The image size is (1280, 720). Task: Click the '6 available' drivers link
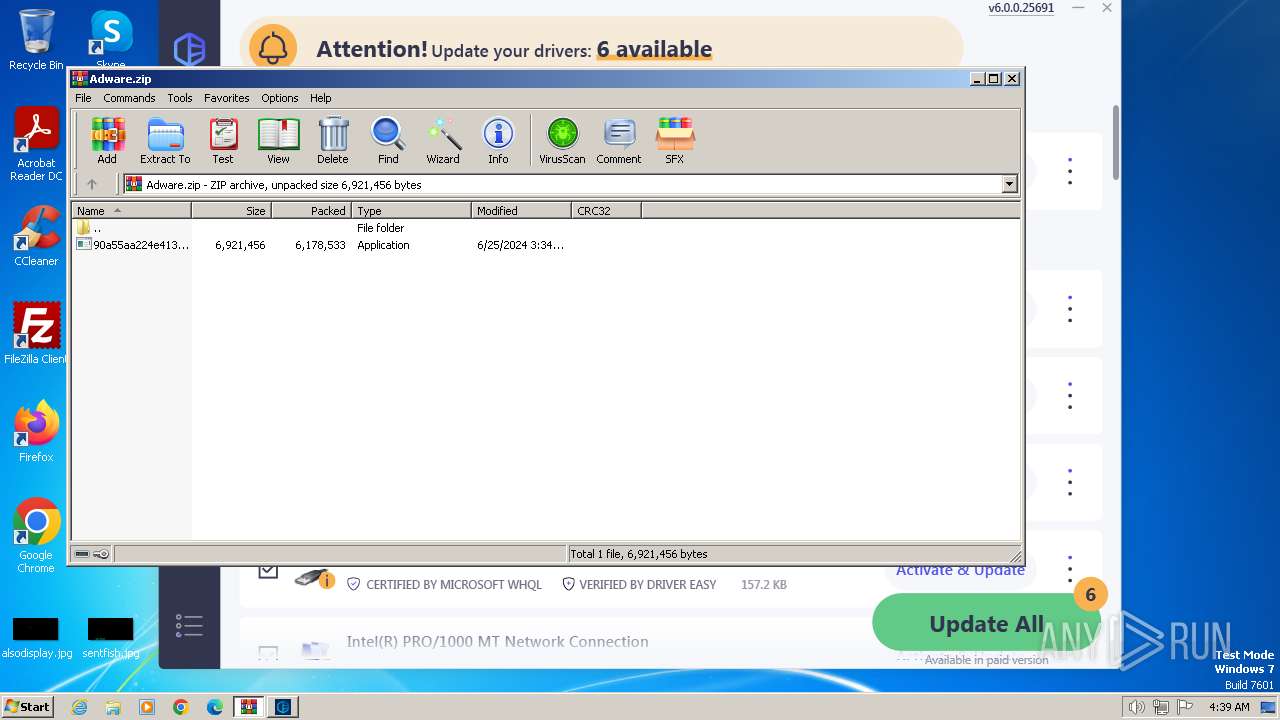click(654, 49)
